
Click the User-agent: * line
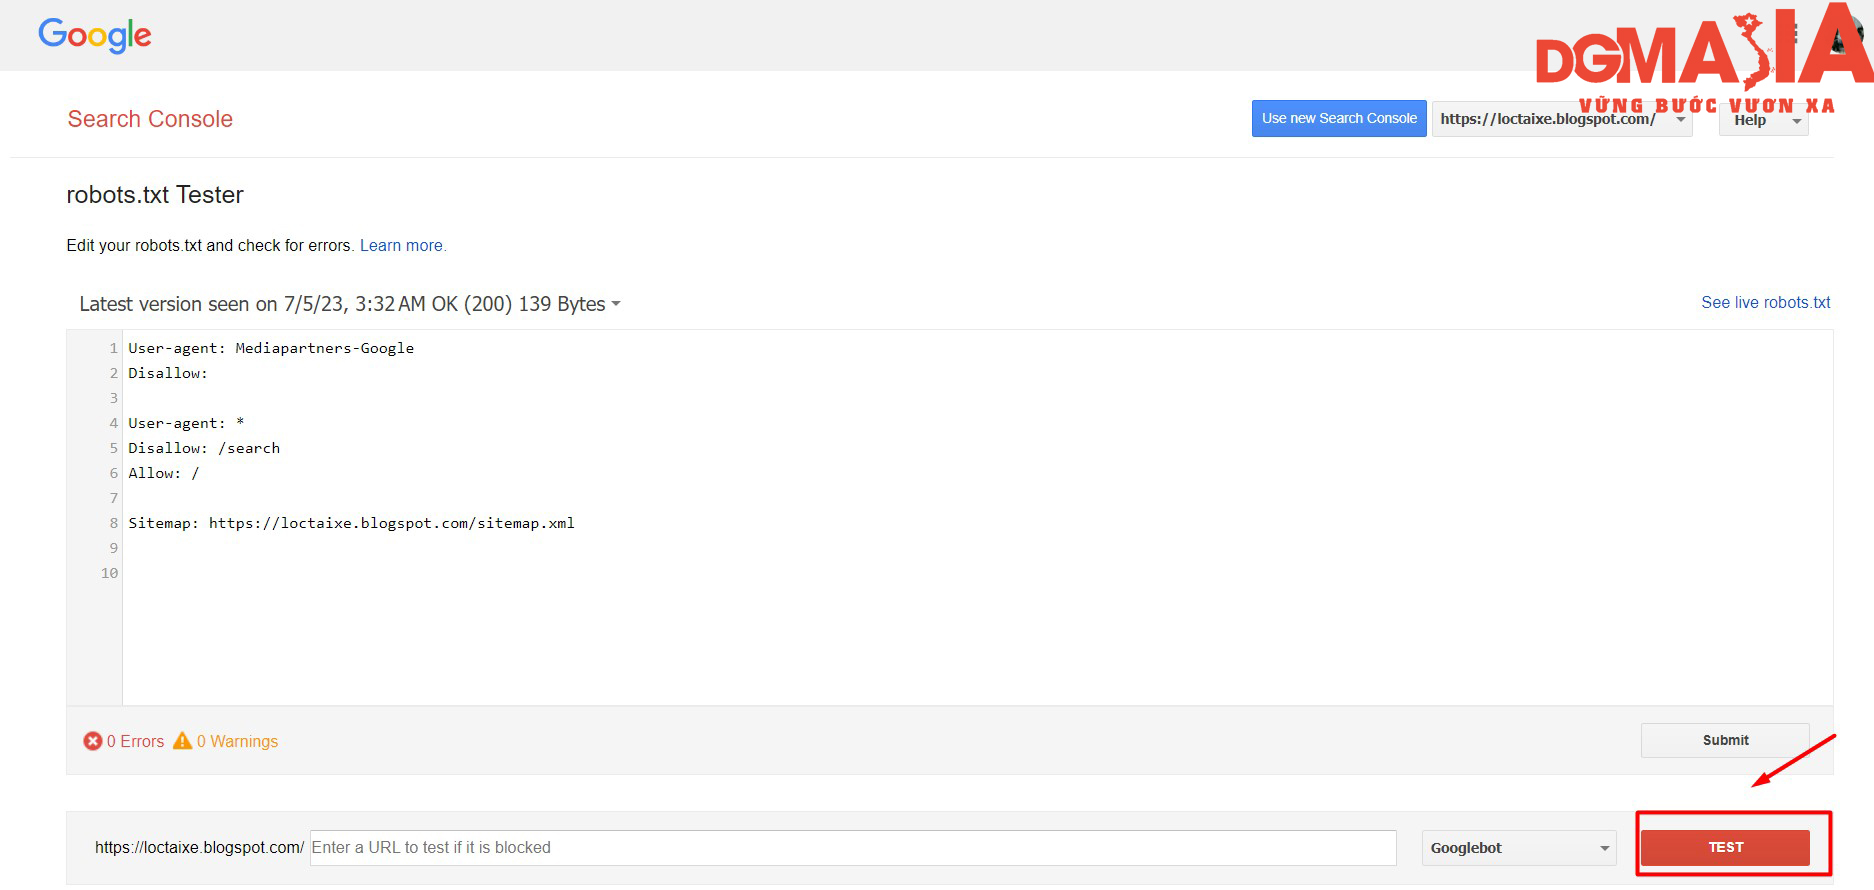pos(186,423)
